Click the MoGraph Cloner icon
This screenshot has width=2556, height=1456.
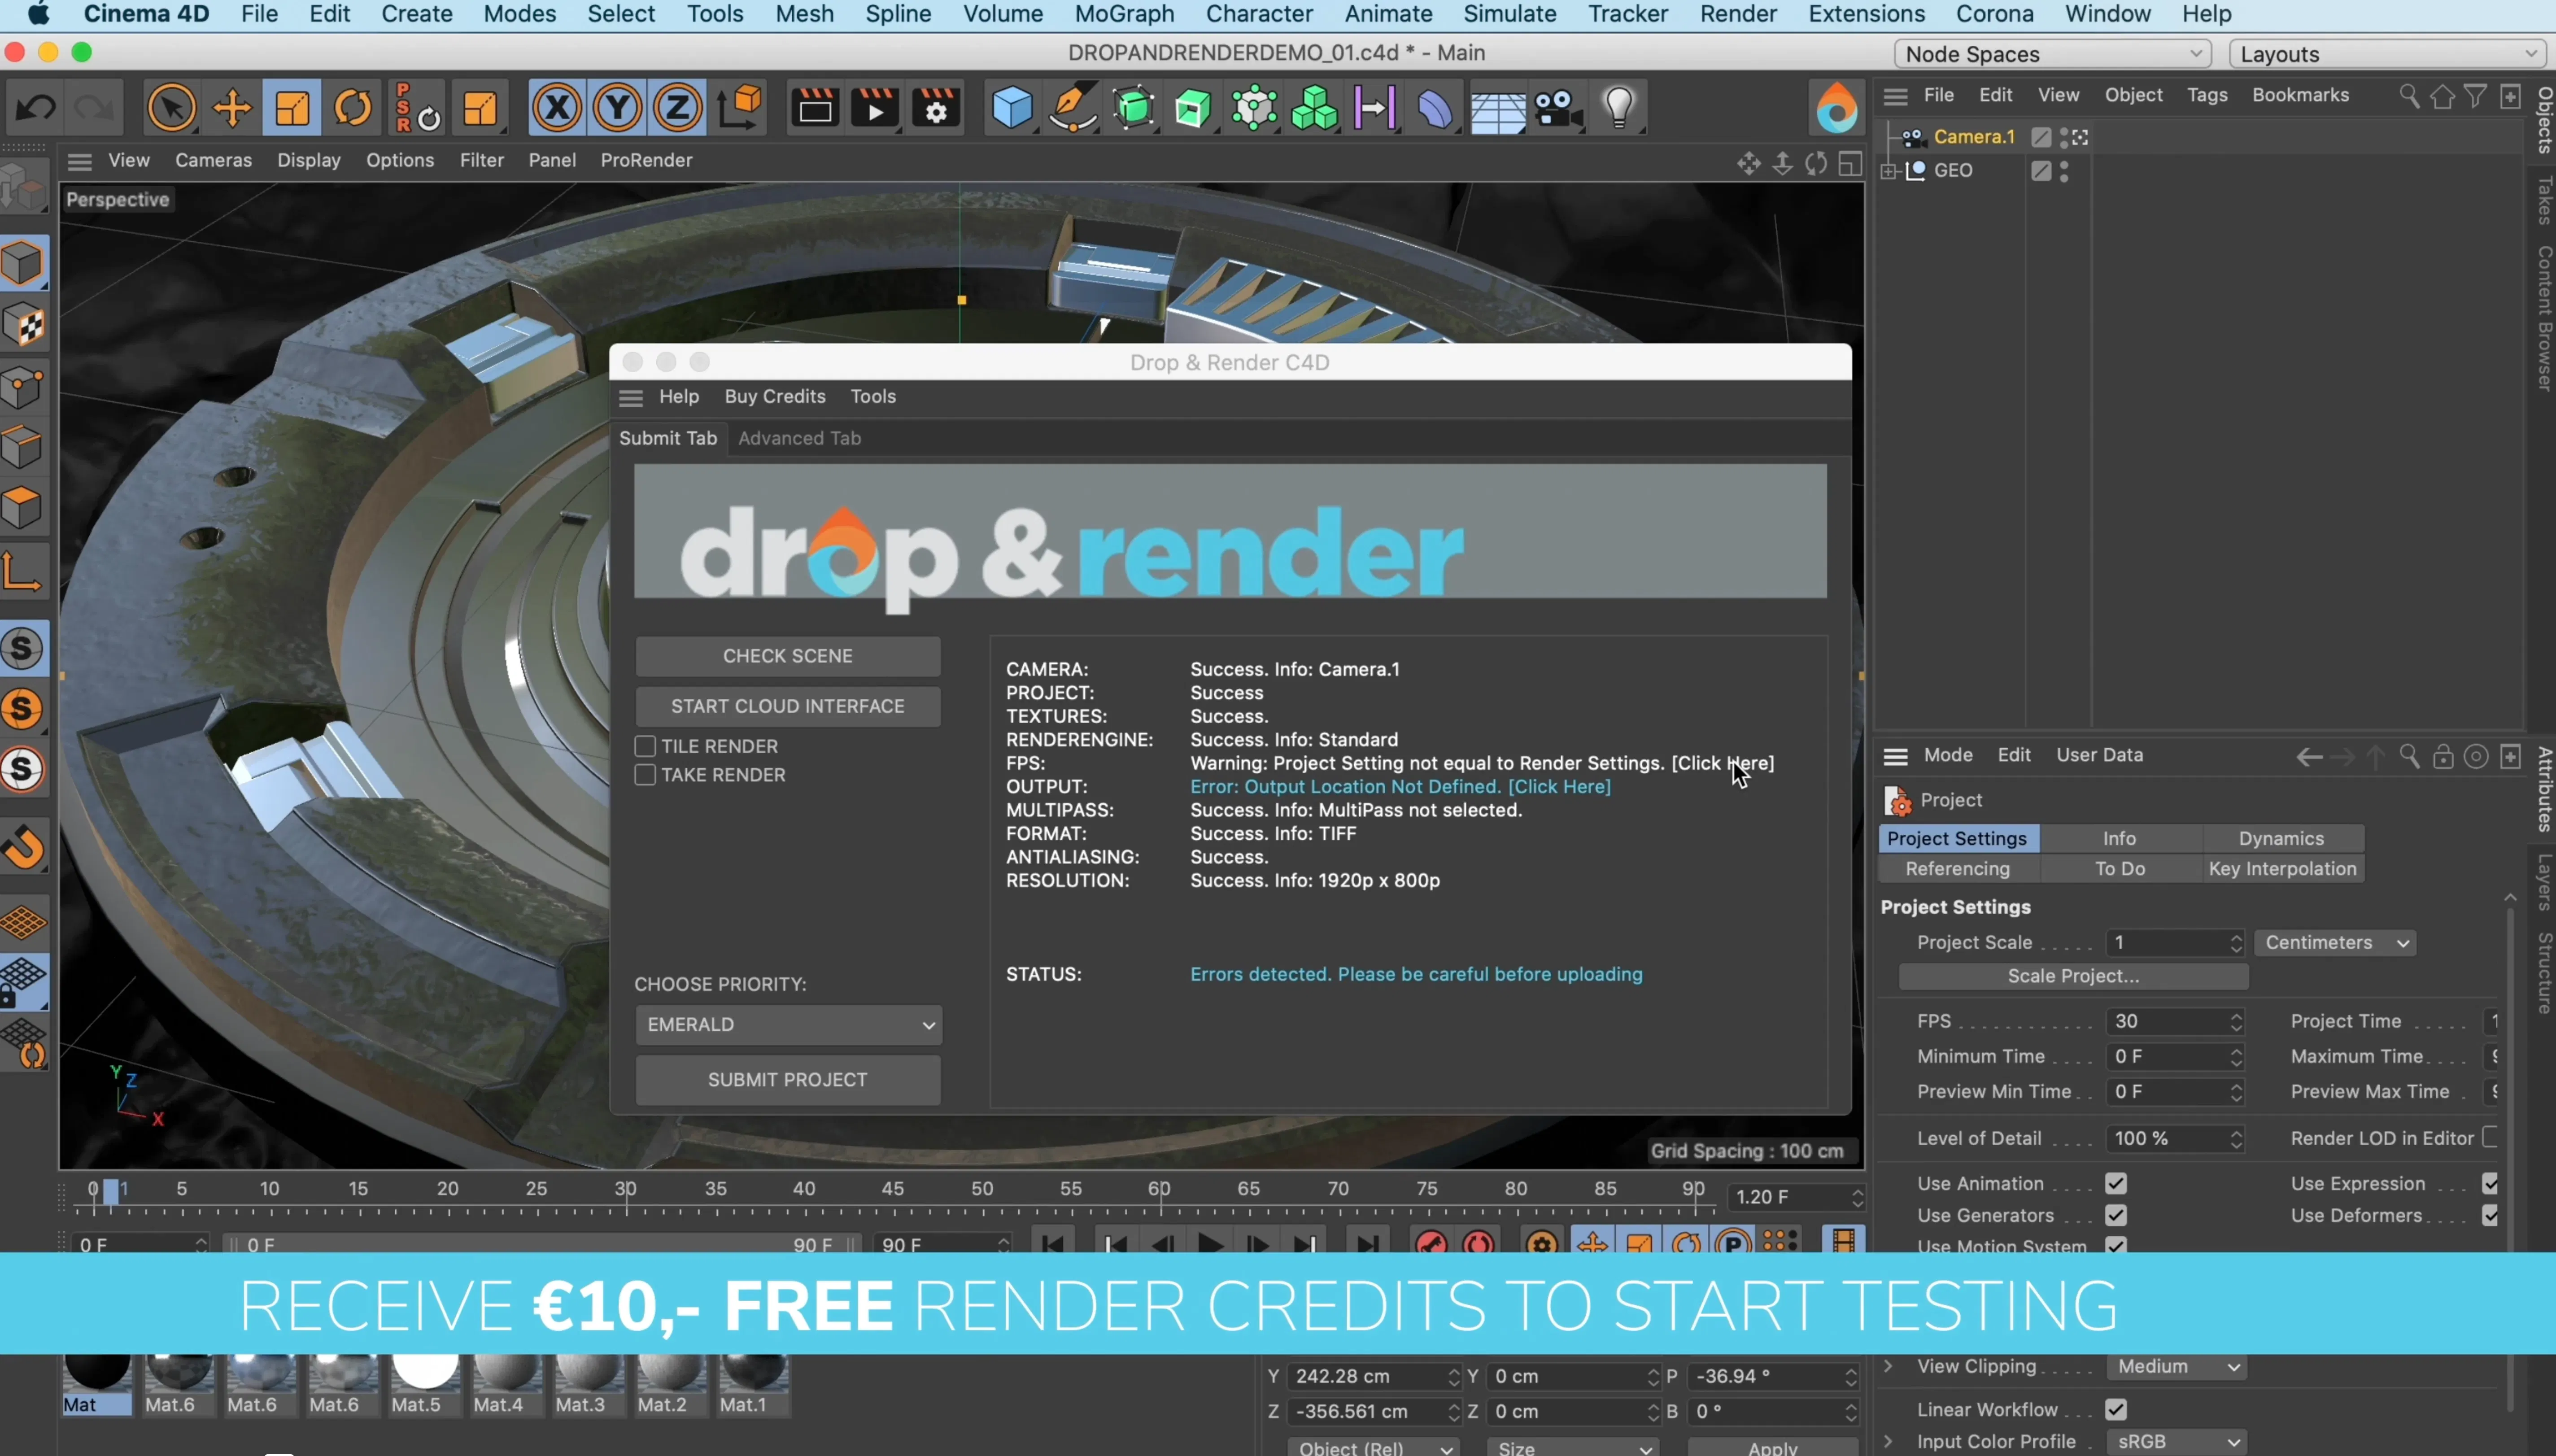coord(1314,107)
